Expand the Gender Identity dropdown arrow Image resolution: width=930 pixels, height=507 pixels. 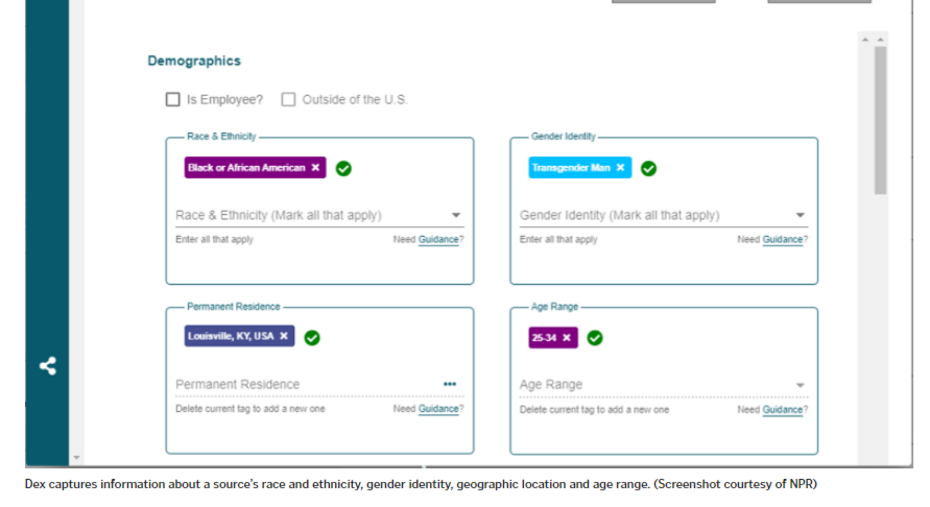(800, 215)
